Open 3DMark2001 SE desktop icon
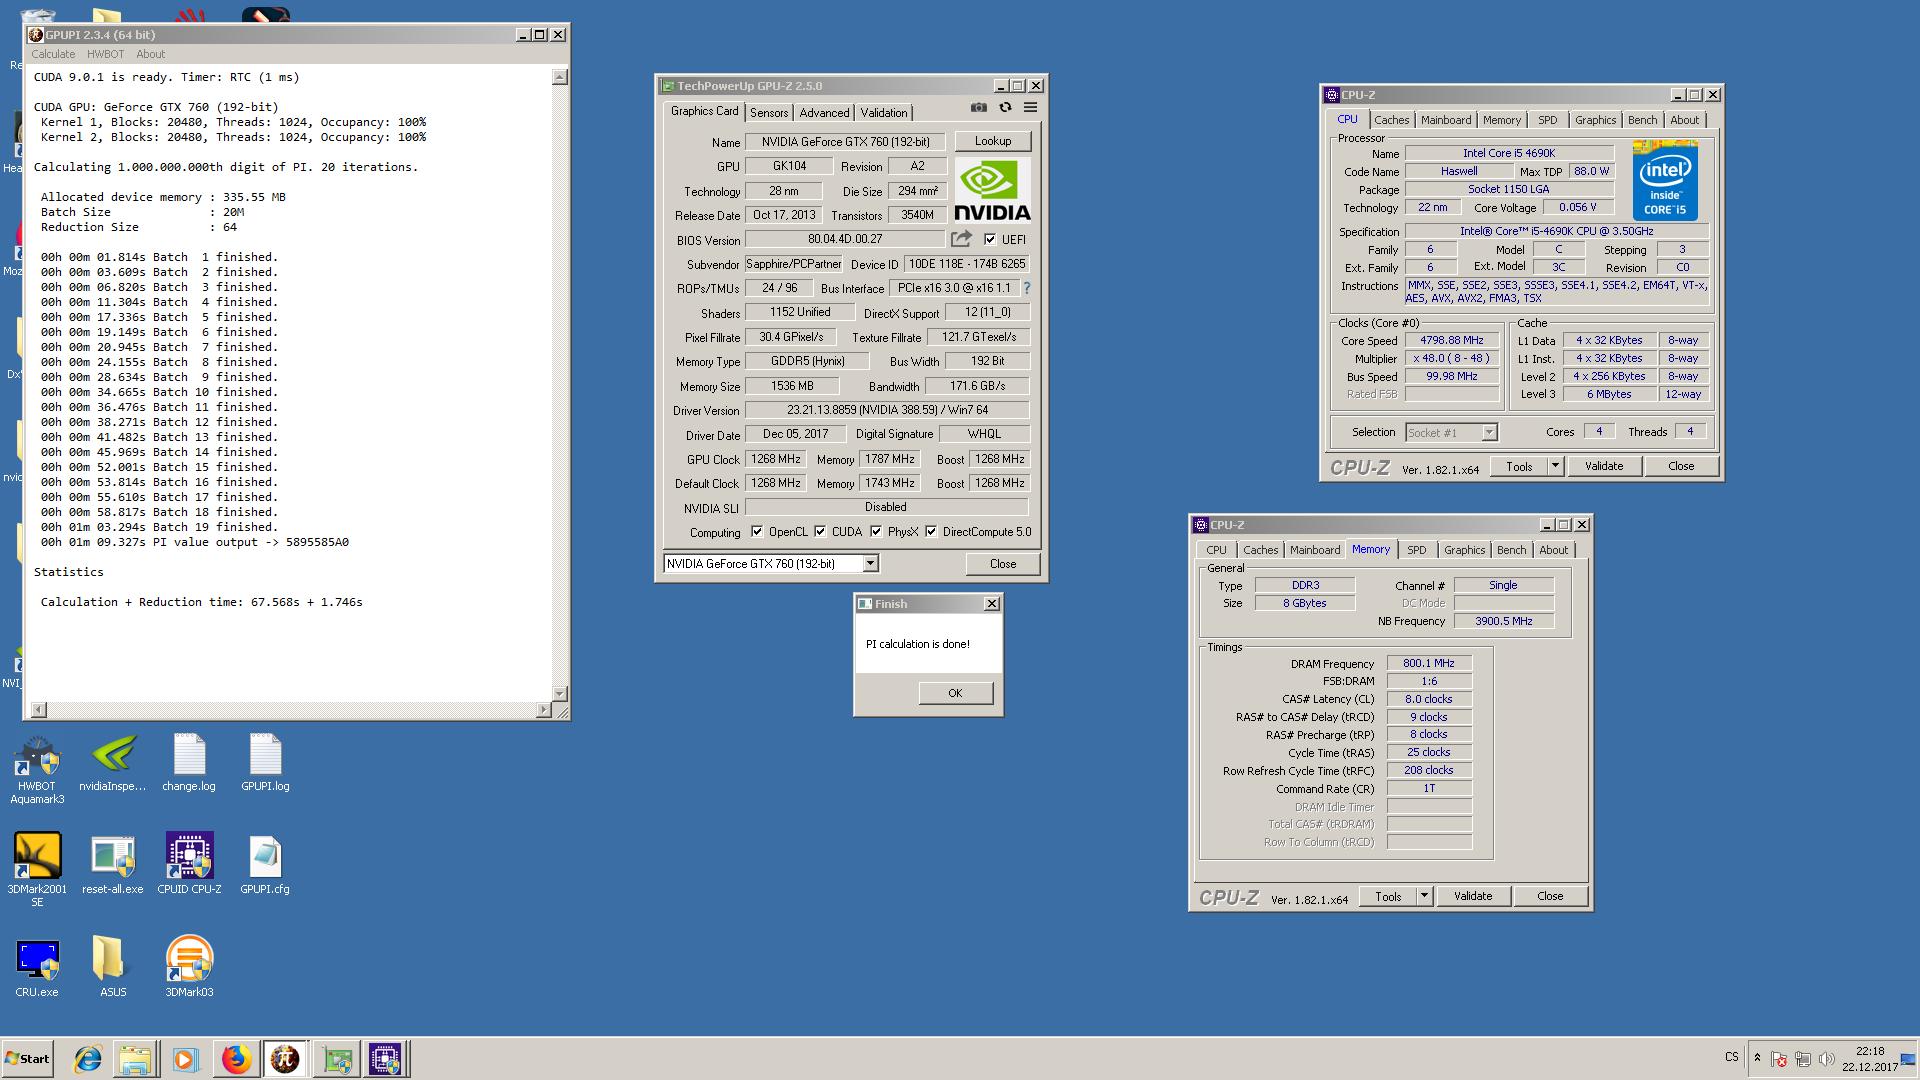 pos(37,870)
